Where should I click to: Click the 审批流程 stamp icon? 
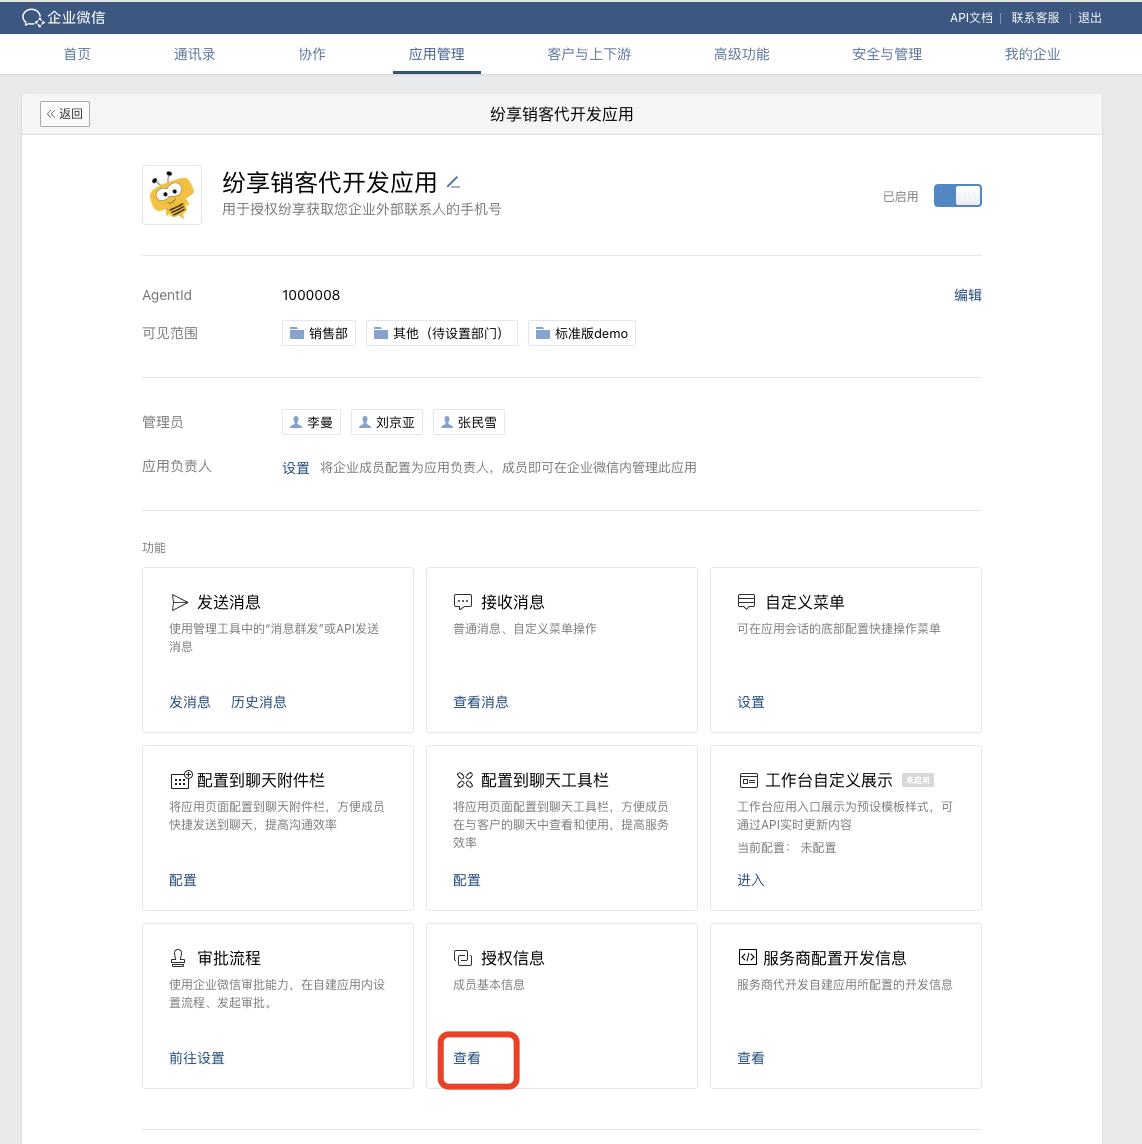click(178, 958)
